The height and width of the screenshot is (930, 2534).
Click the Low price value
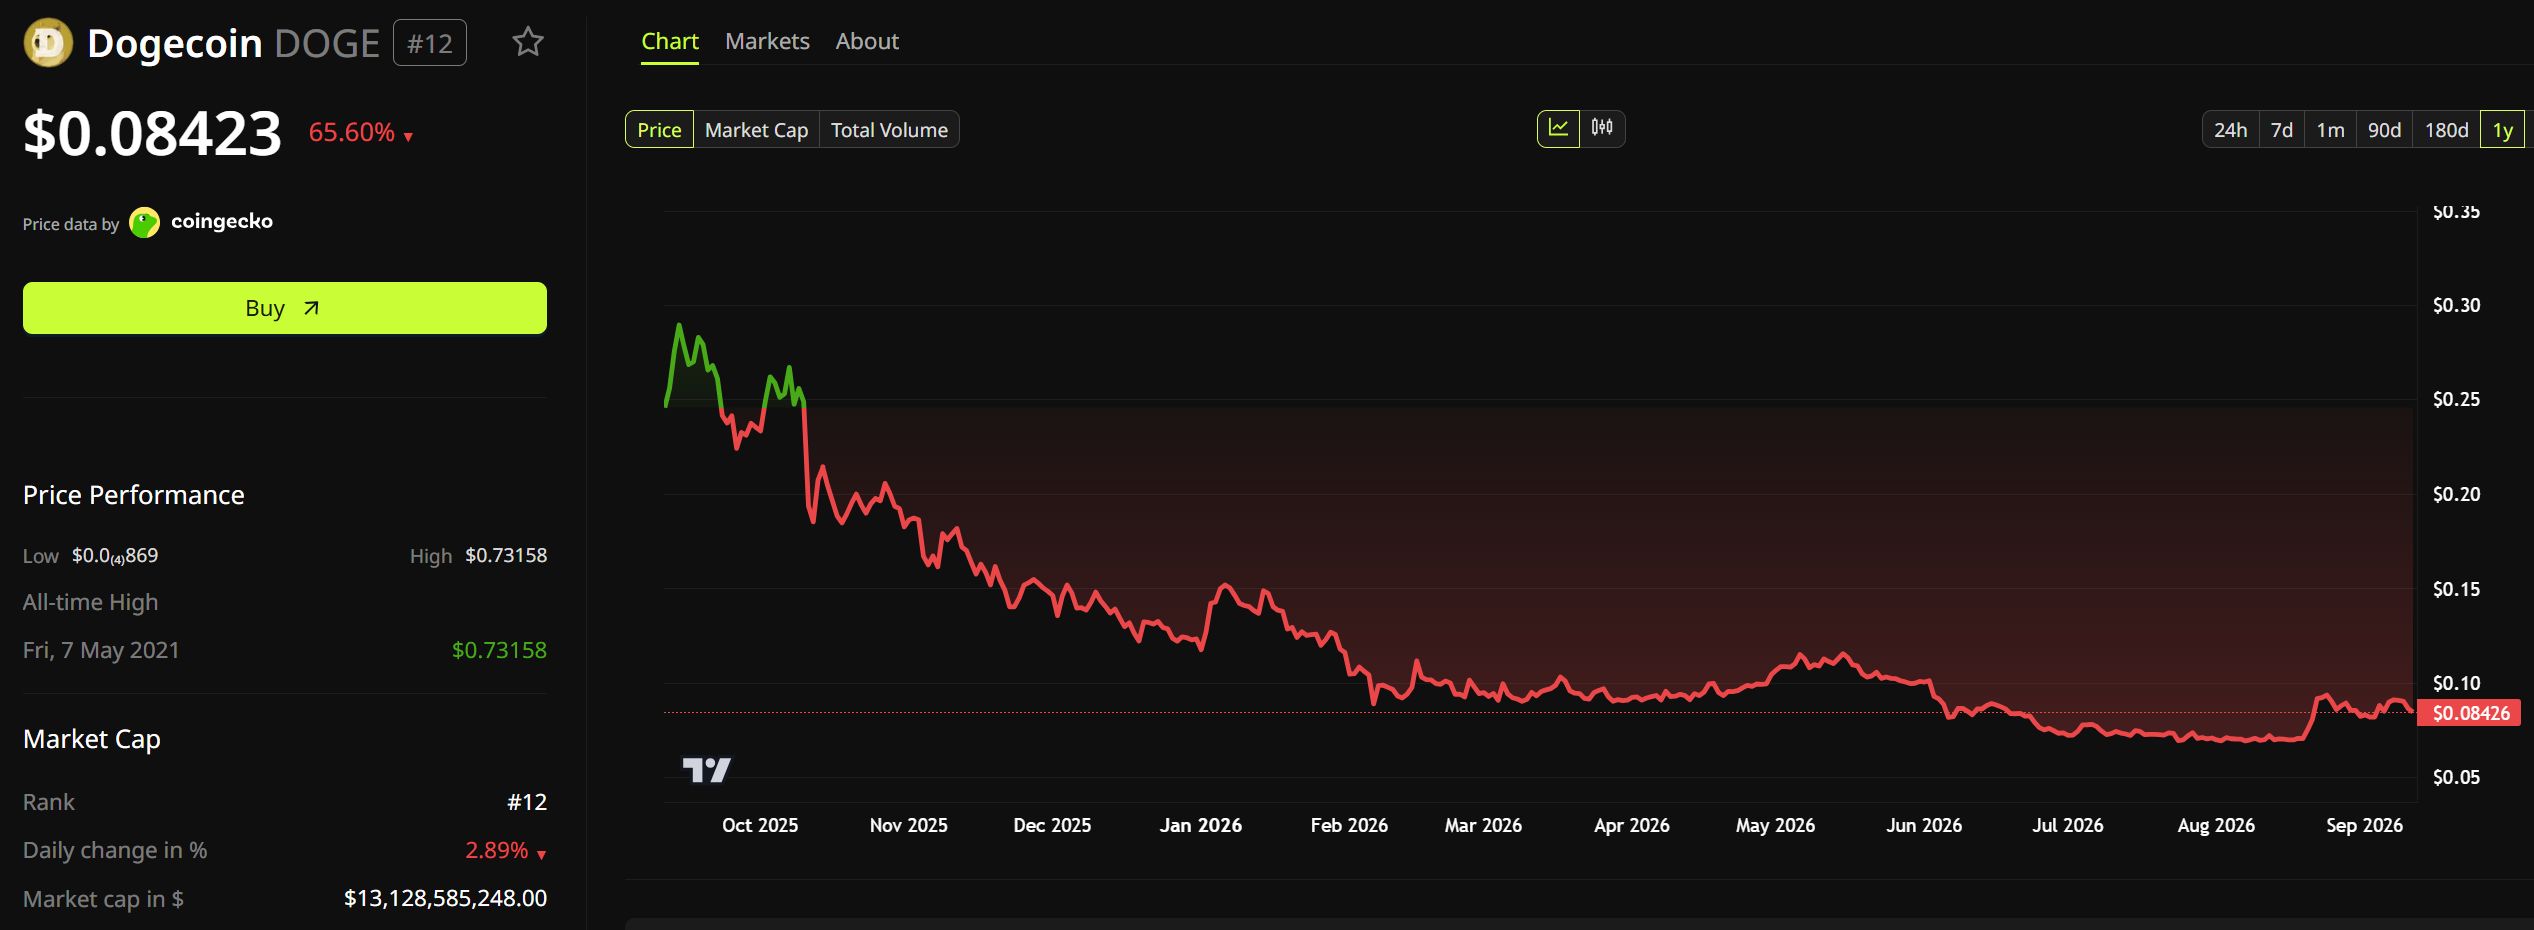115,556
